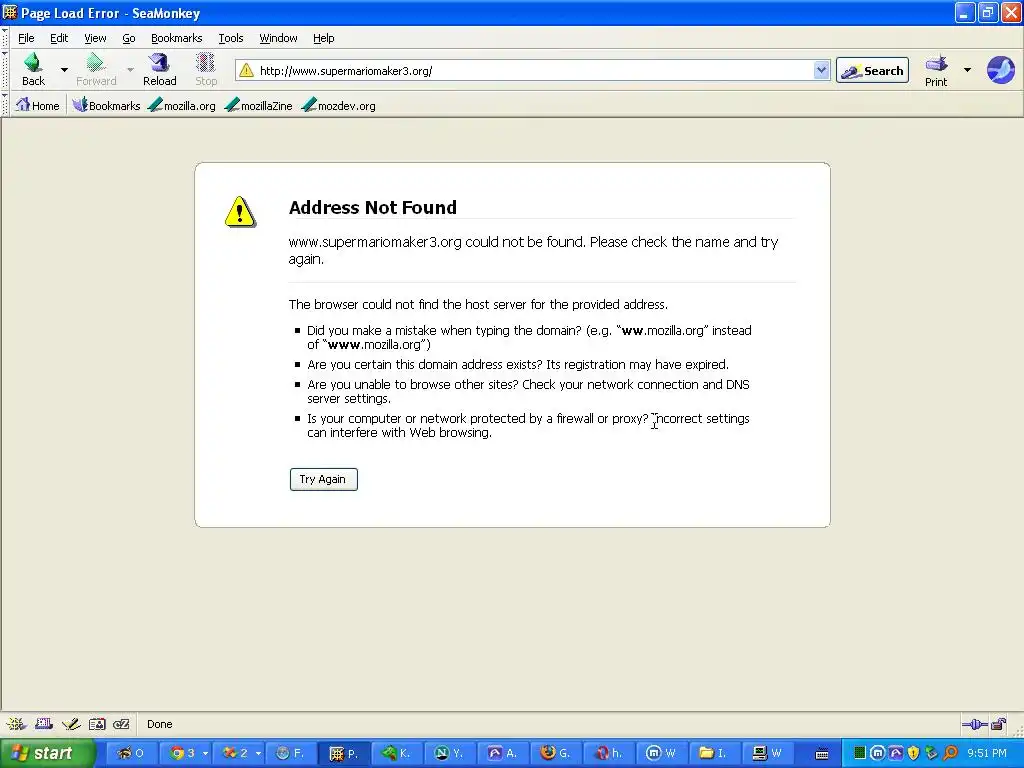1024x768 pixels.
Task: Print the page with Print icon
Action: coord(936,70)
